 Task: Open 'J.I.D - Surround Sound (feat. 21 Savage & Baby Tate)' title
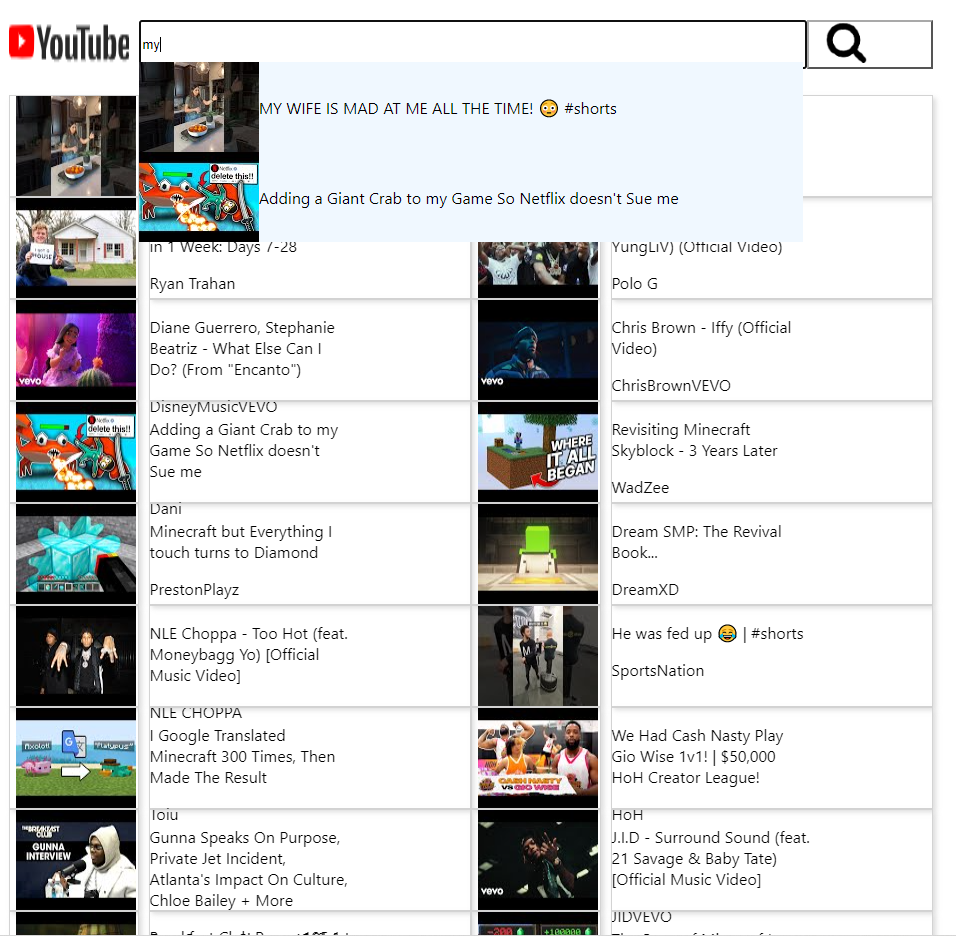pos(710,859)
